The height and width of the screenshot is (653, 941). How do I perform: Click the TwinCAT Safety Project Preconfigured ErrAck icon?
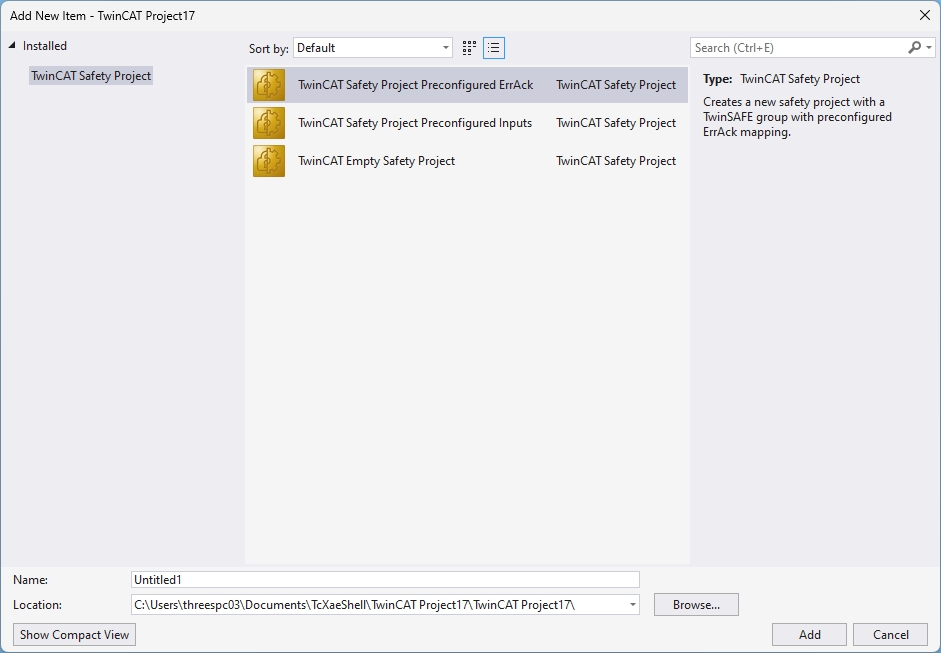pos(269,85)
